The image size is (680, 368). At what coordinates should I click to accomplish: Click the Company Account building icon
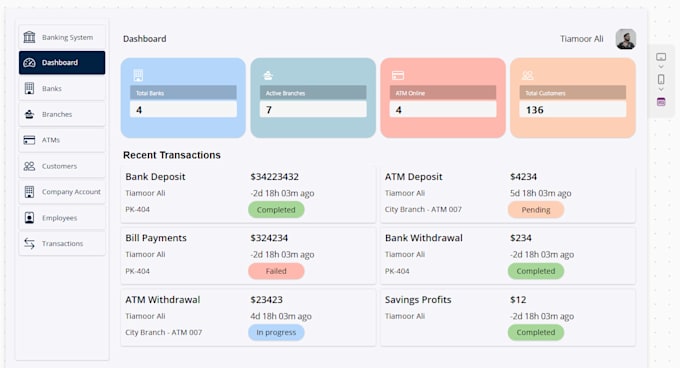coord(29,192)
